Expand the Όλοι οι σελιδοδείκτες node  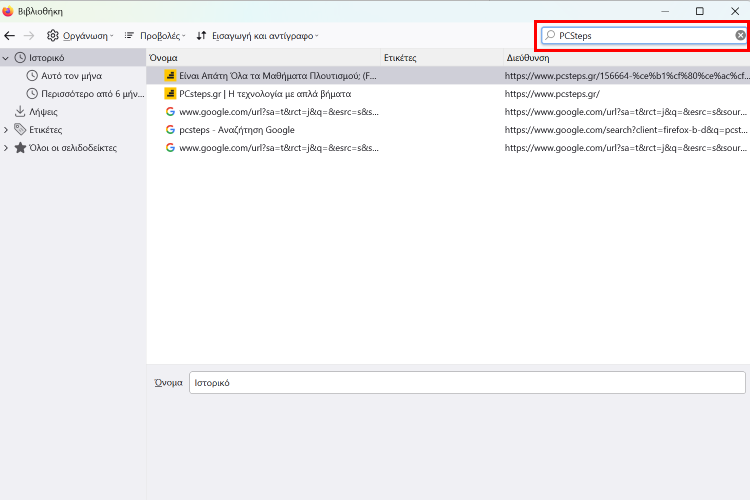click(x=6, y=148)
